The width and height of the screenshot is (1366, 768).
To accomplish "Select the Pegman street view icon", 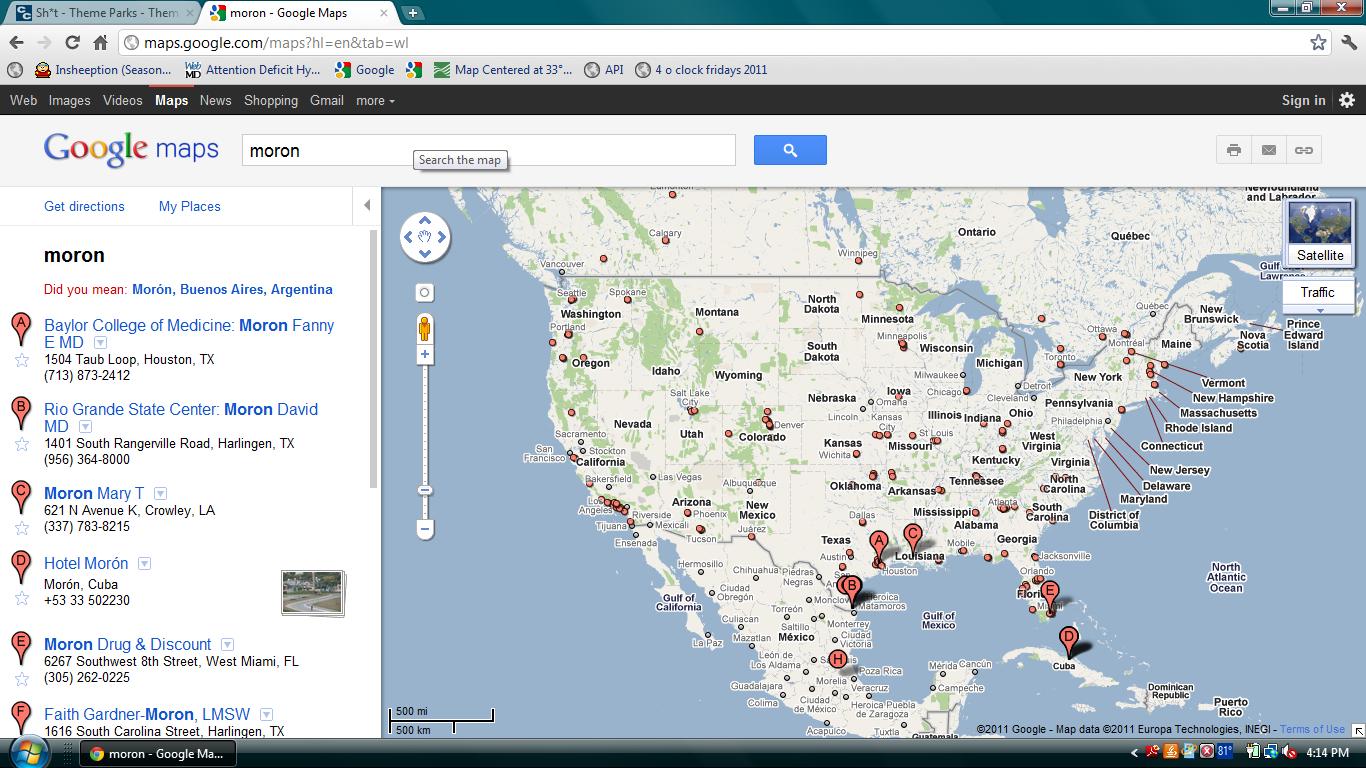I will tap(425, 328).
